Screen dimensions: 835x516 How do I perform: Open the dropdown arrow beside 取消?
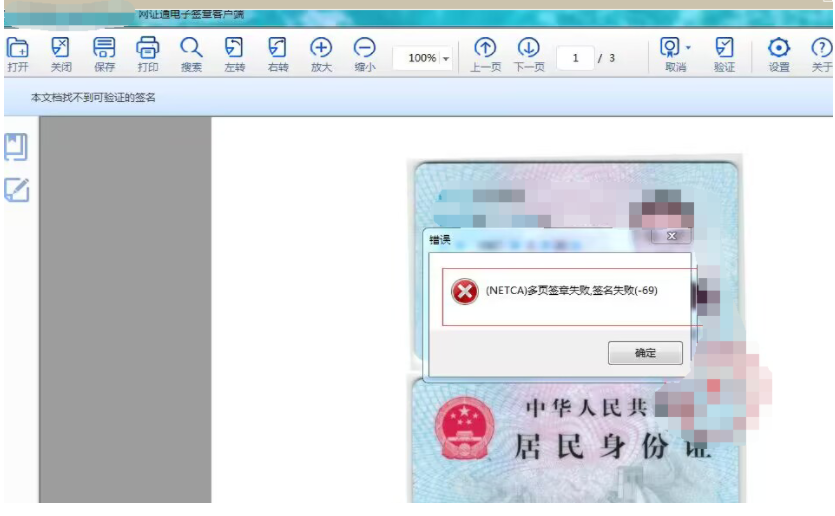click(x=688, y=48)
